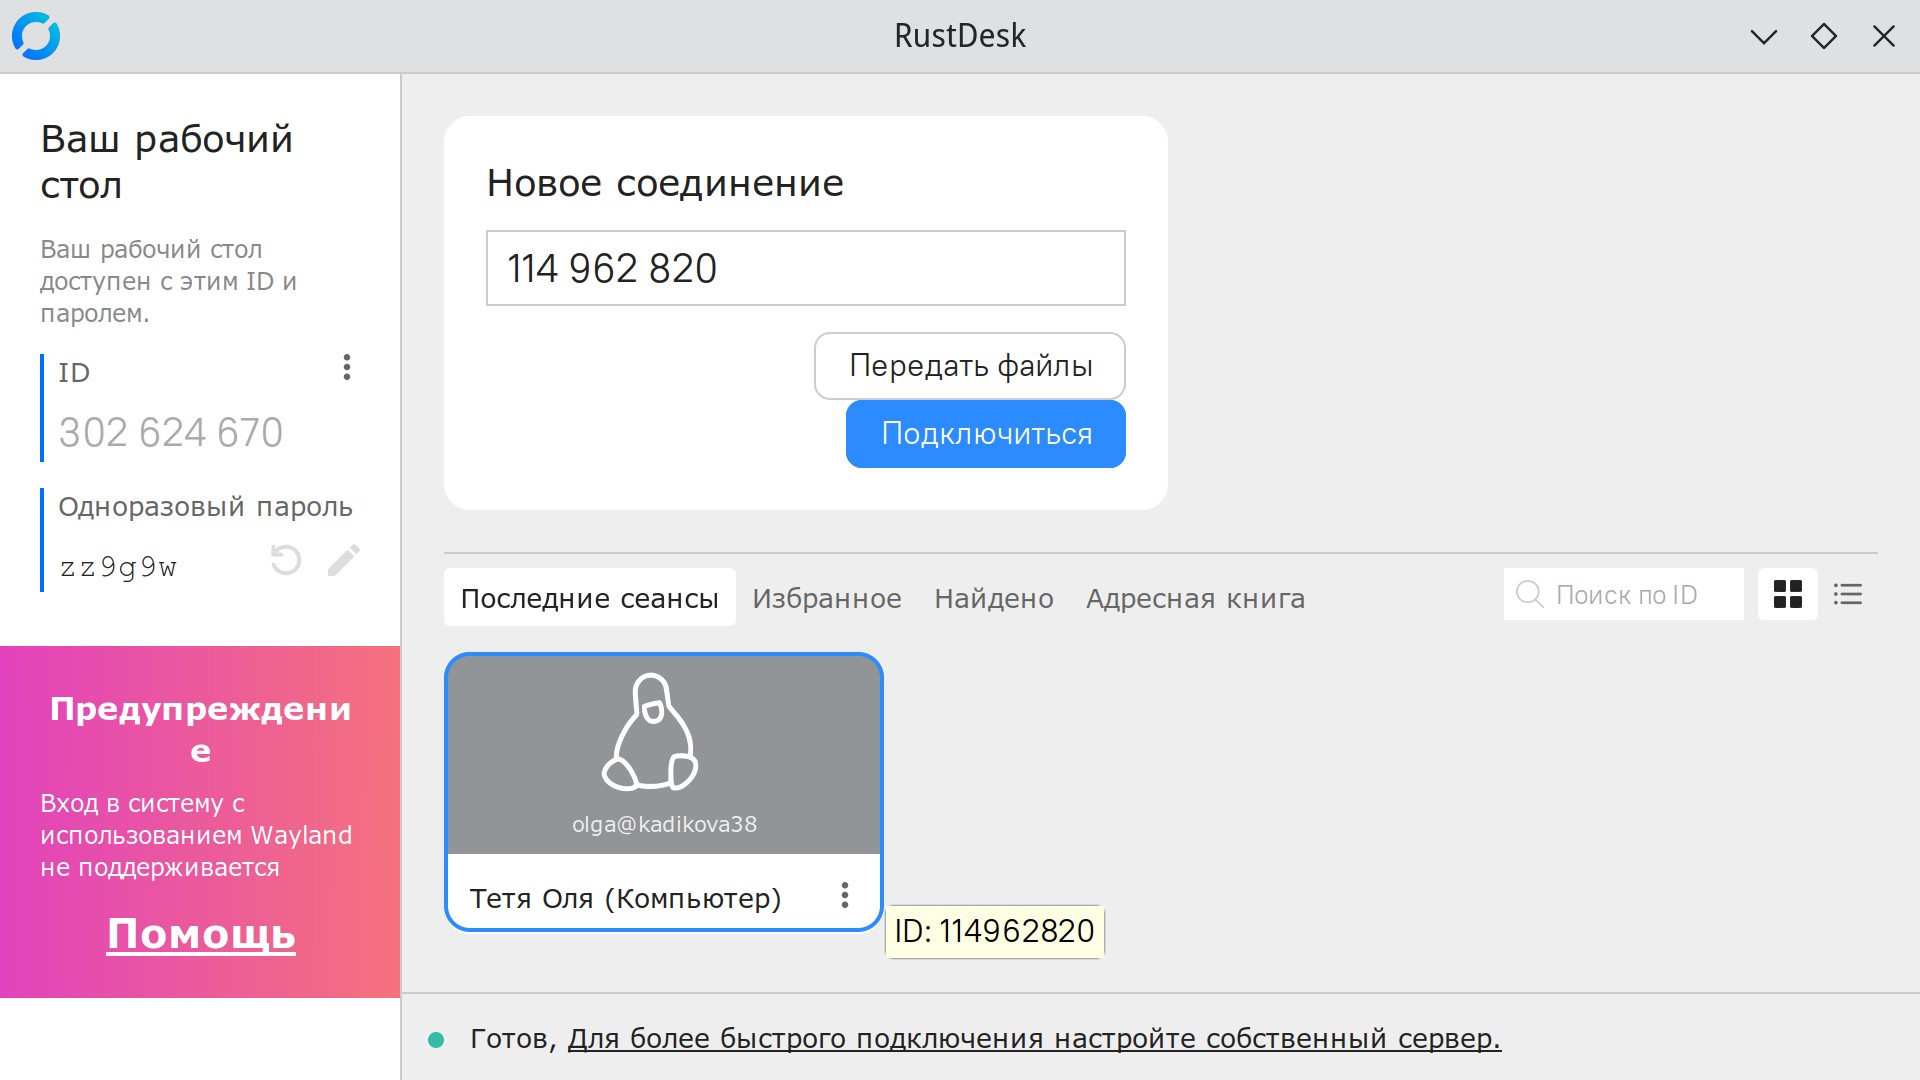Viewport: 1920px width, 1080px height.
Task: Follow the Помощь link in the warning
Action: point(201,934)
